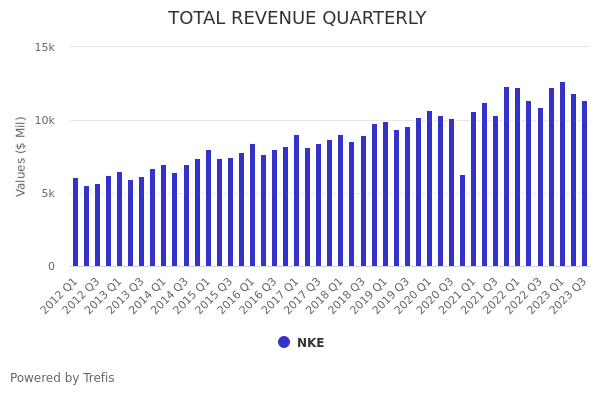Select the tallest bar for 2023 Q1
This screenshot has width=600, height=400.
(x=562, y=174)
